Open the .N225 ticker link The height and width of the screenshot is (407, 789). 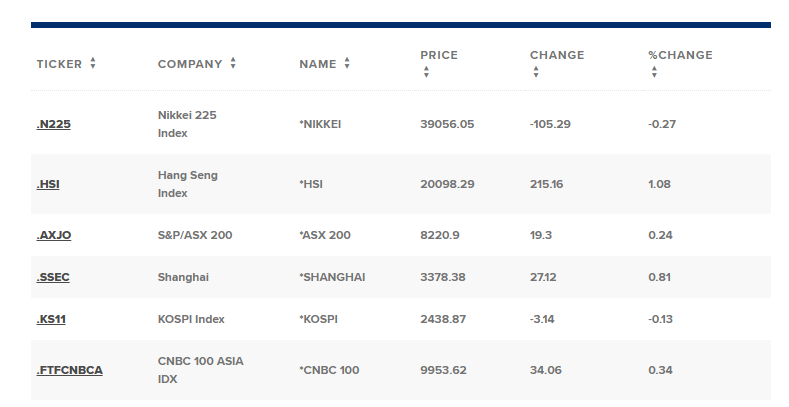(53, 124)
